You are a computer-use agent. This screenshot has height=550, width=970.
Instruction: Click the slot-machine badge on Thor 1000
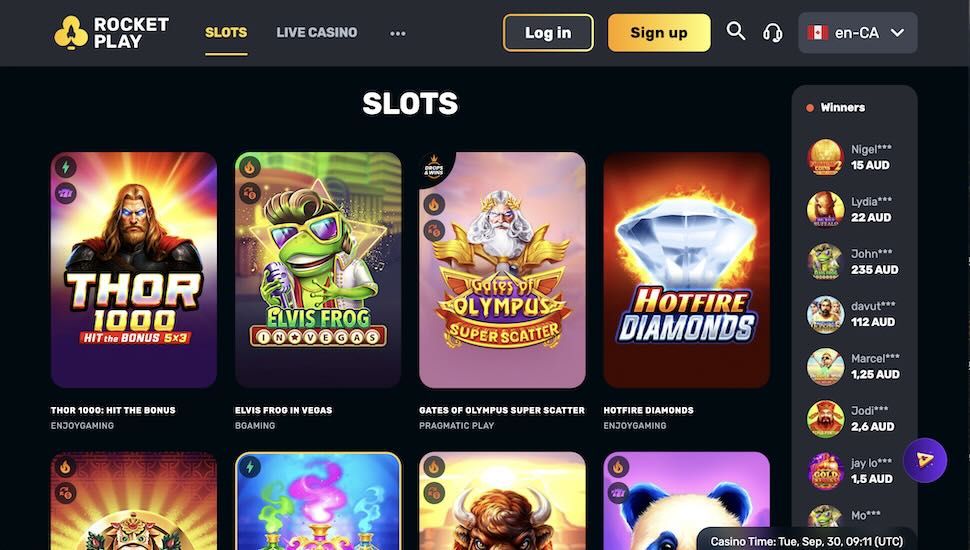(x=66, y=194)
